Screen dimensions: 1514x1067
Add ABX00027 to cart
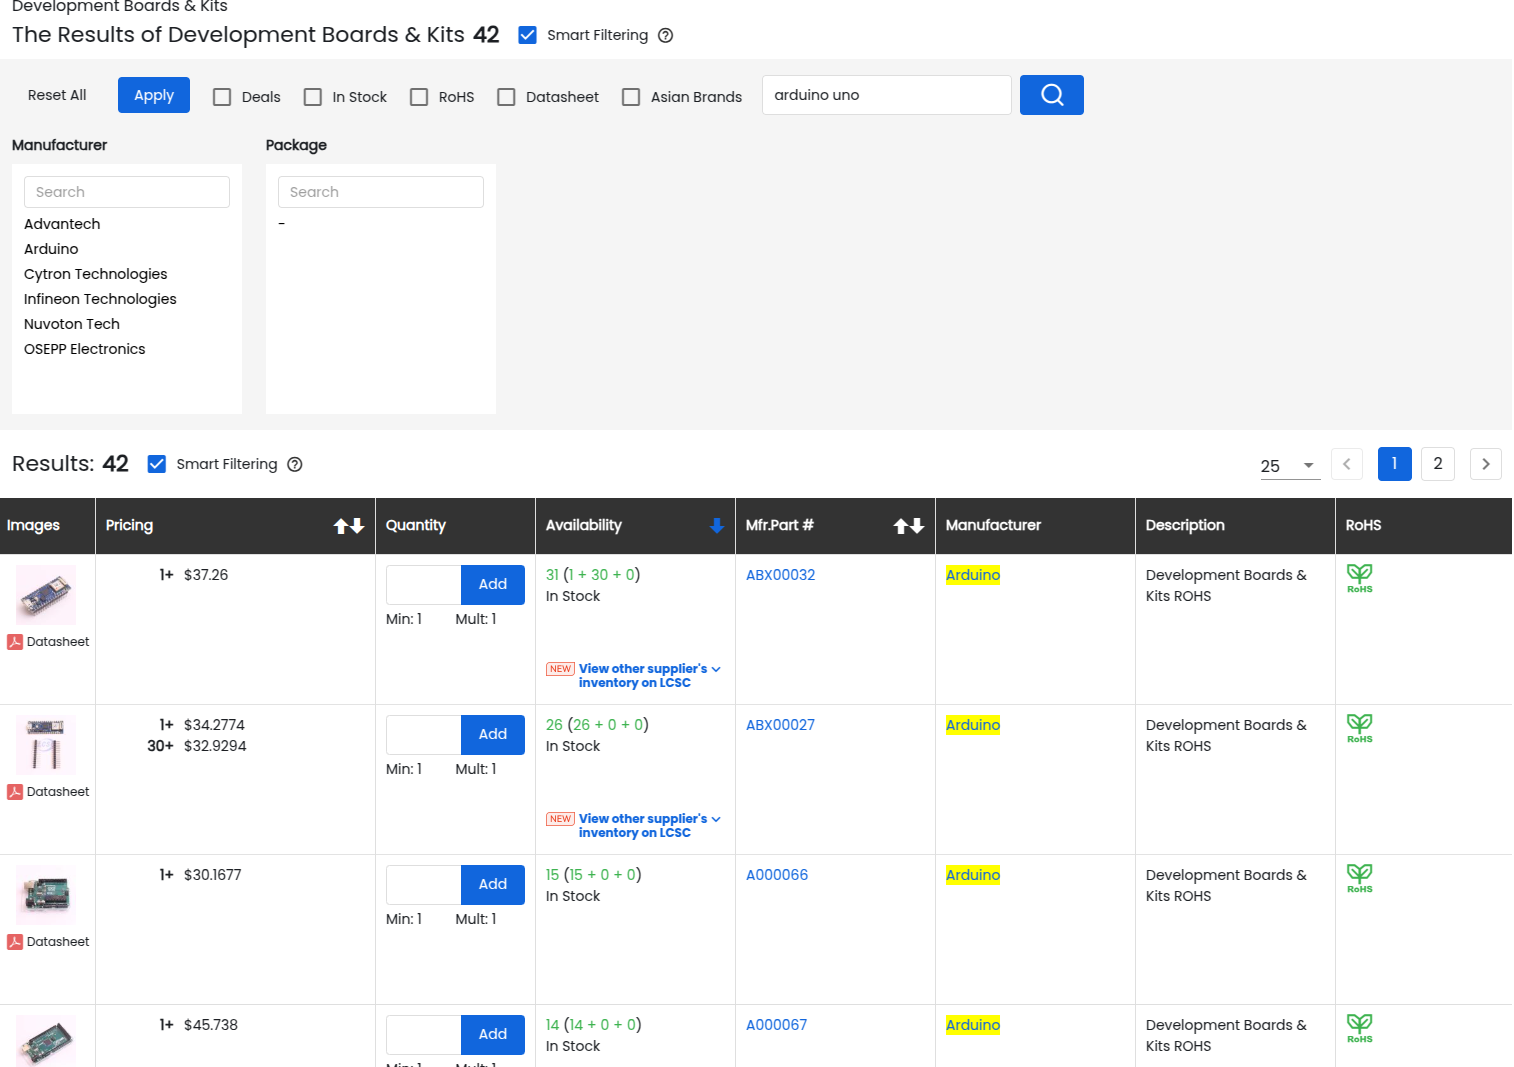(493, 735)
